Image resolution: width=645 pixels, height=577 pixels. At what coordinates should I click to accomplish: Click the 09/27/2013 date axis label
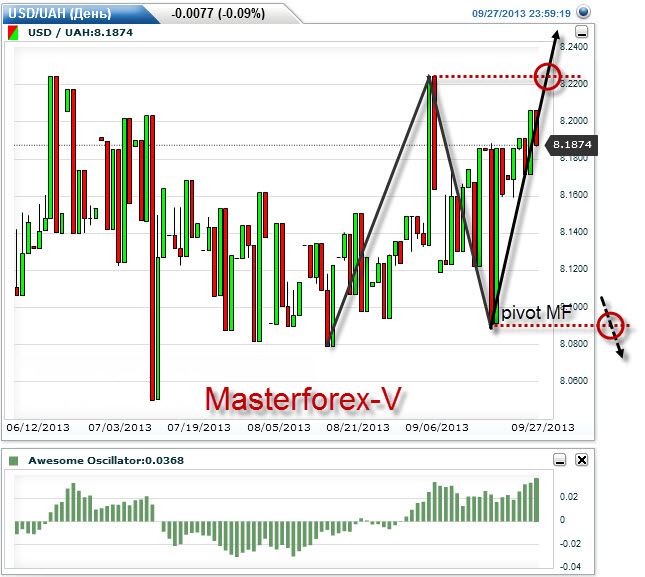(543, 428)
